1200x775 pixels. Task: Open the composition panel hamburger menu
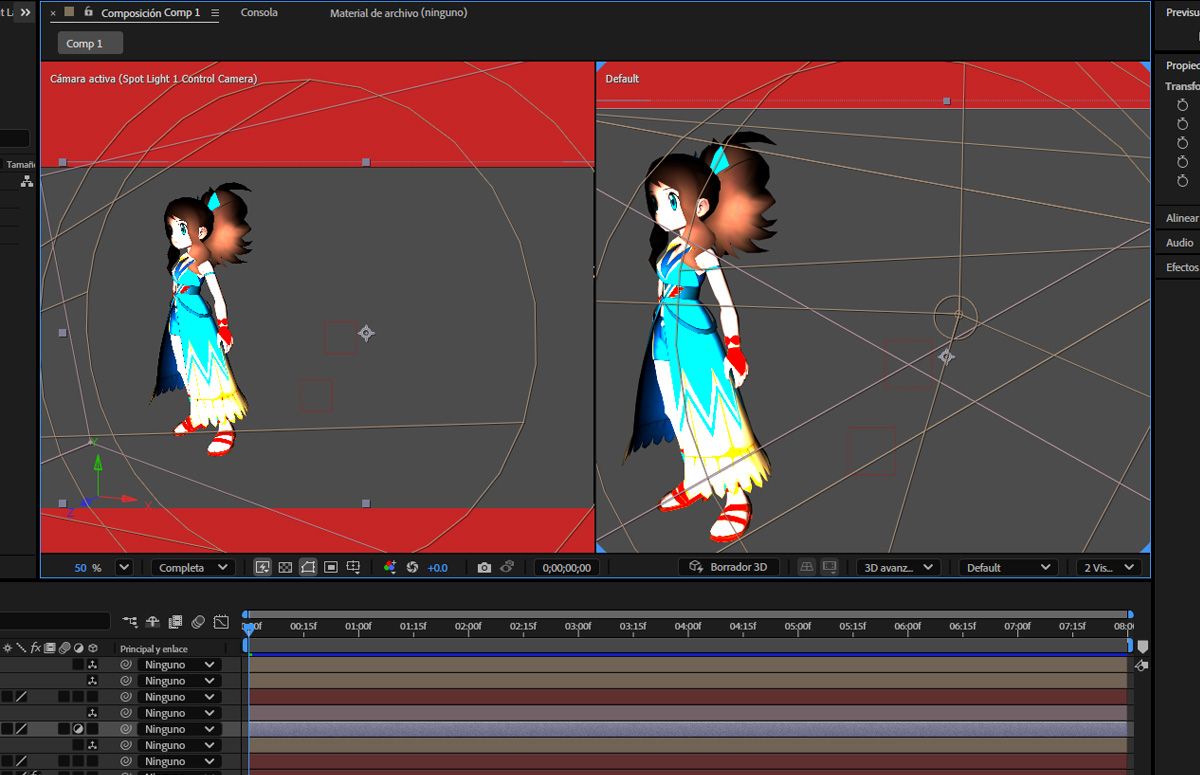pos(215,13)
